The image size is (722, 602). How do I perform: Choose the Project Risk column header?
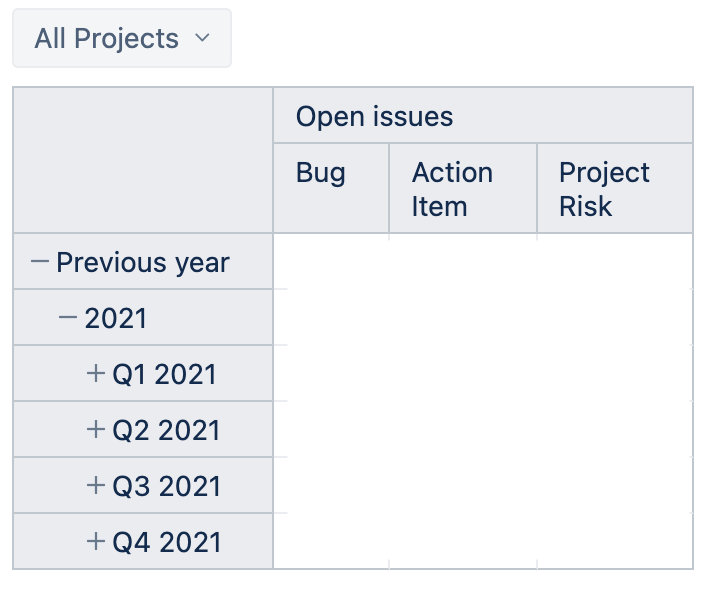click(604, 189)
